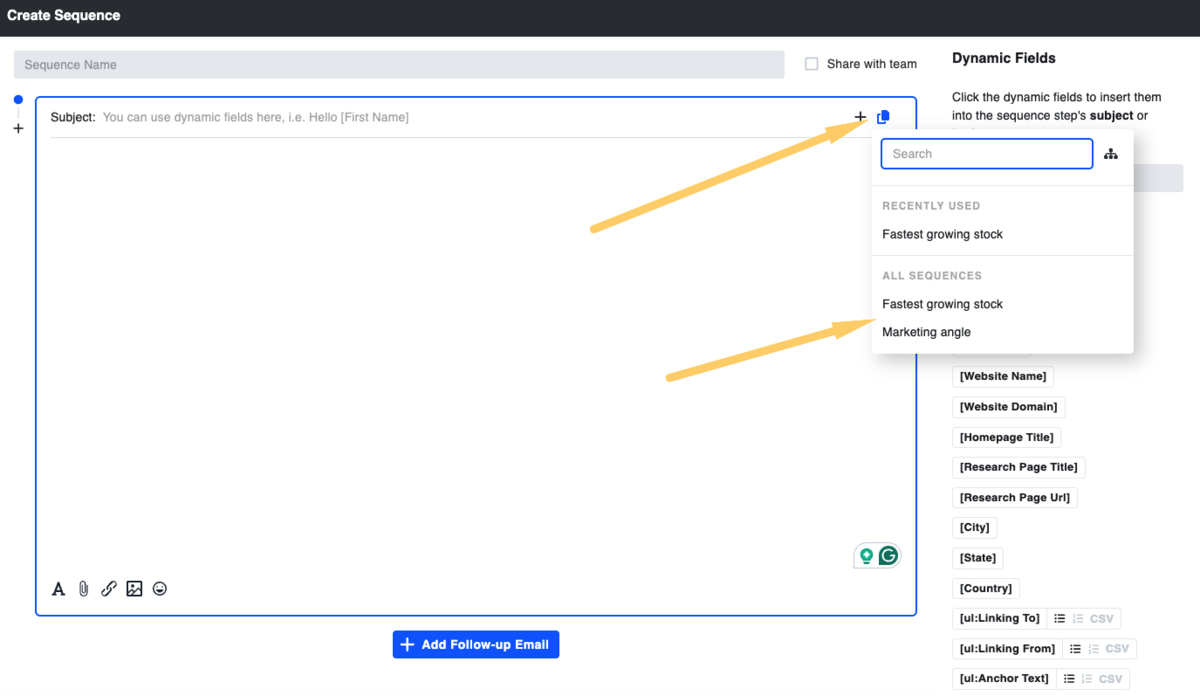Open the emoji picker smiley icon
Image resolution: width=1200 pixels, height=696 pixels.
(x=160, y=589)
